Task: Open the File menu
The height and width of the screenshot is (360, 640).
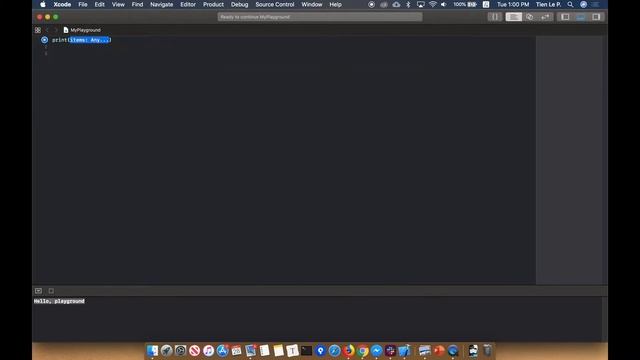Action: pos(83,4)
